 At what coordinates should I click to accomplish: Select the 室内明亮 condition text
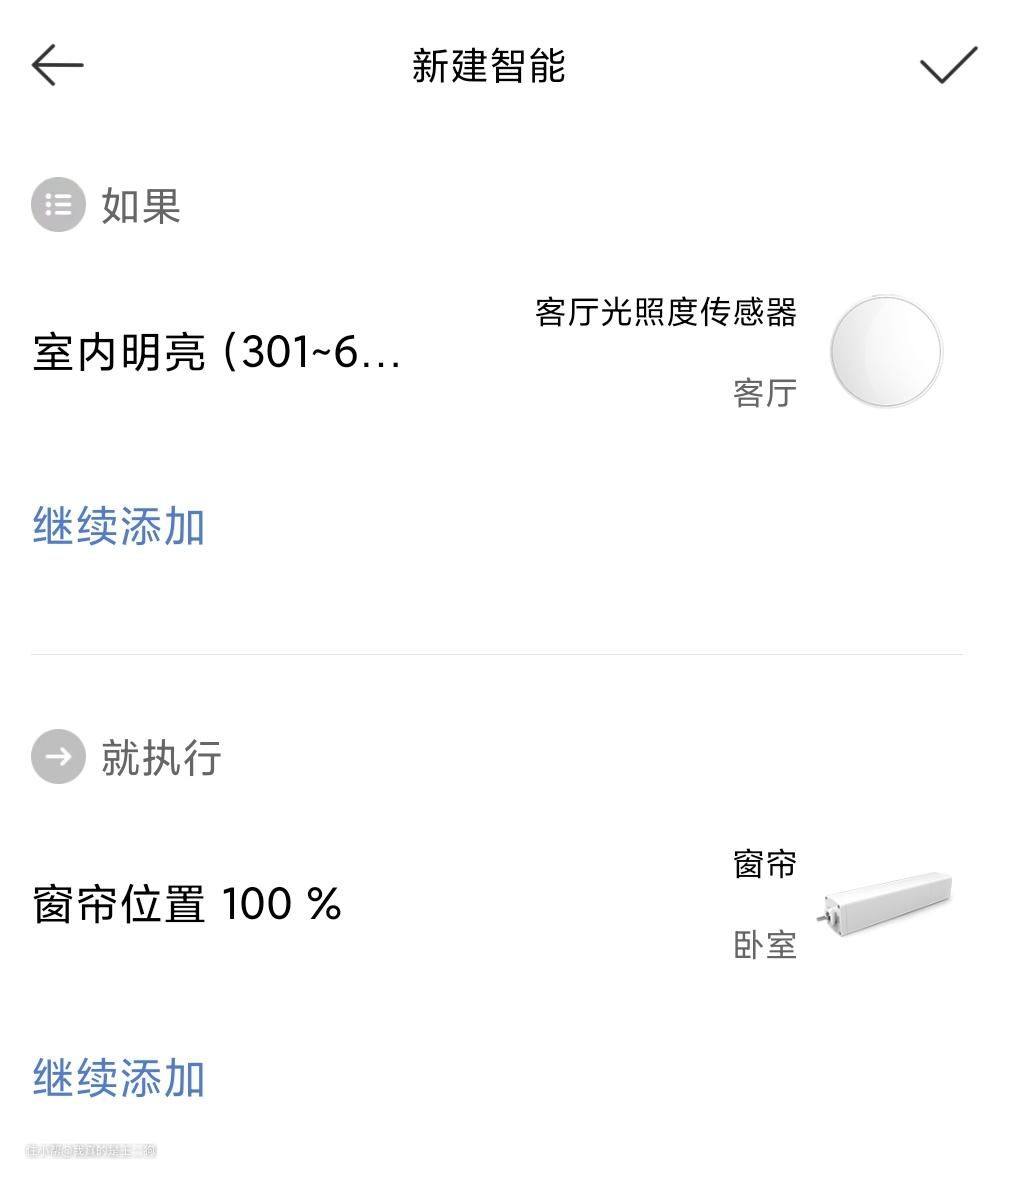[x=119, y=352]
